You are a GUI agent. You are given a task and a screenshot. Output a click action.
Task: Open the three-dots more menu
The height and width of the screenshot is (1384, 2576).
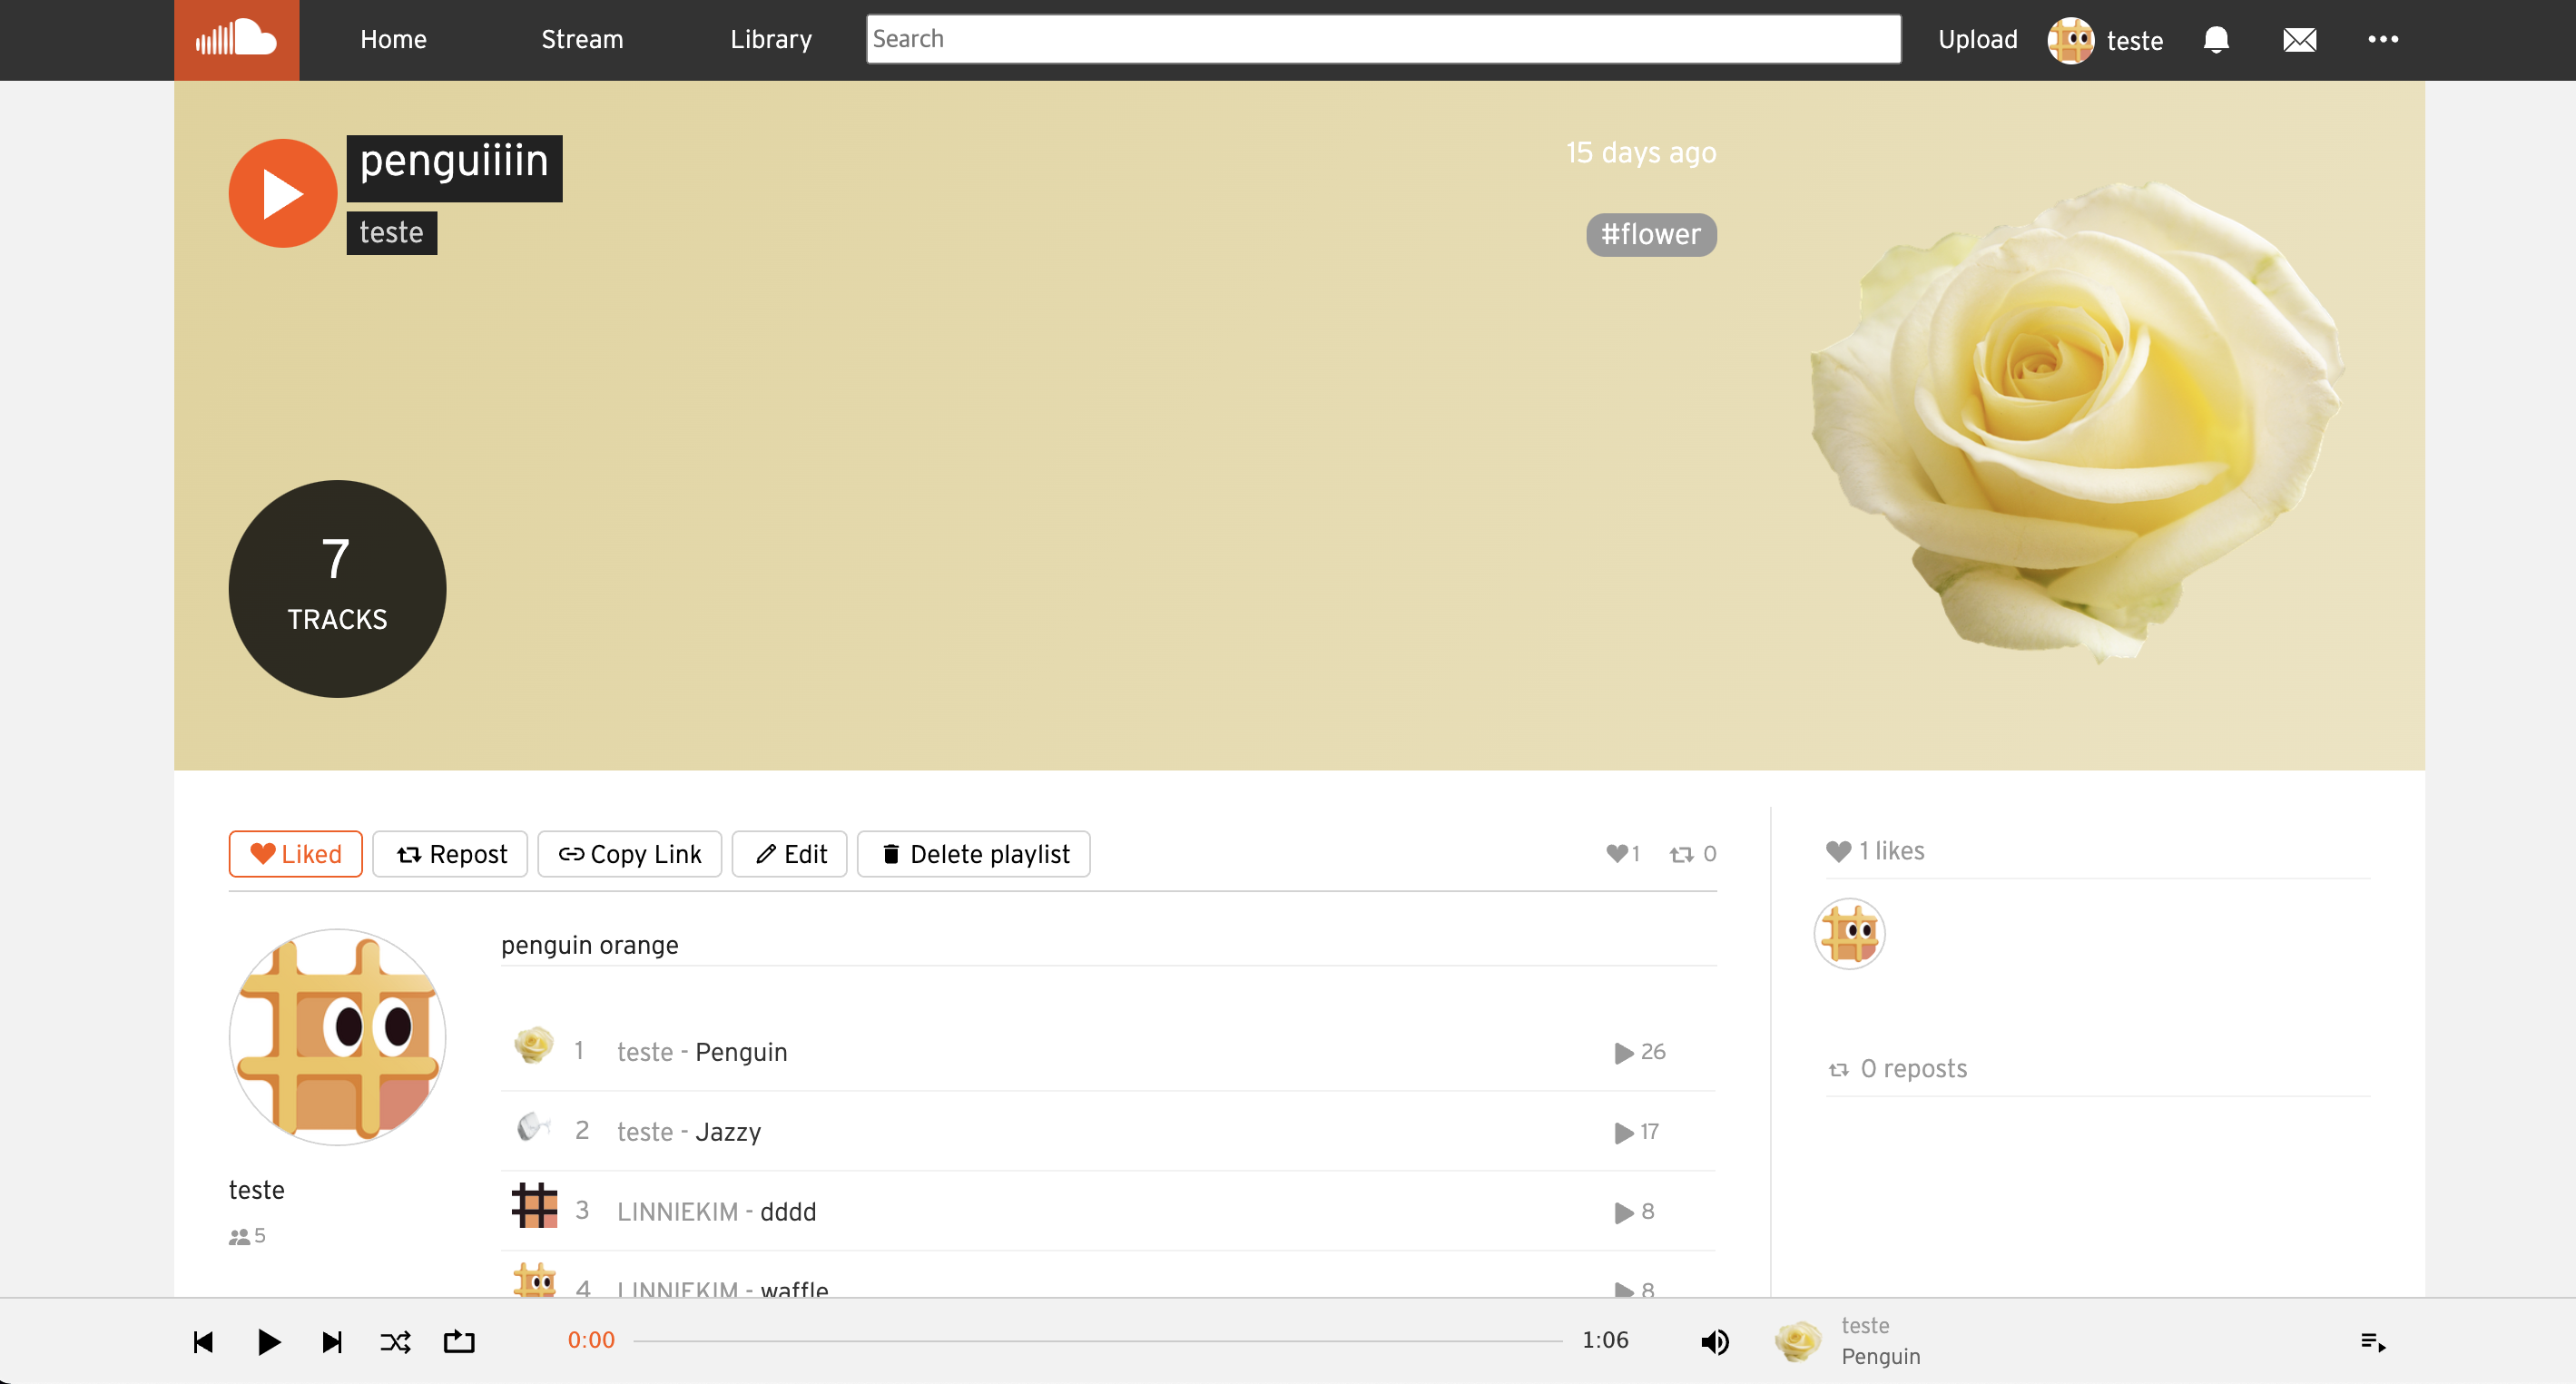click(x=2382, y=40)
